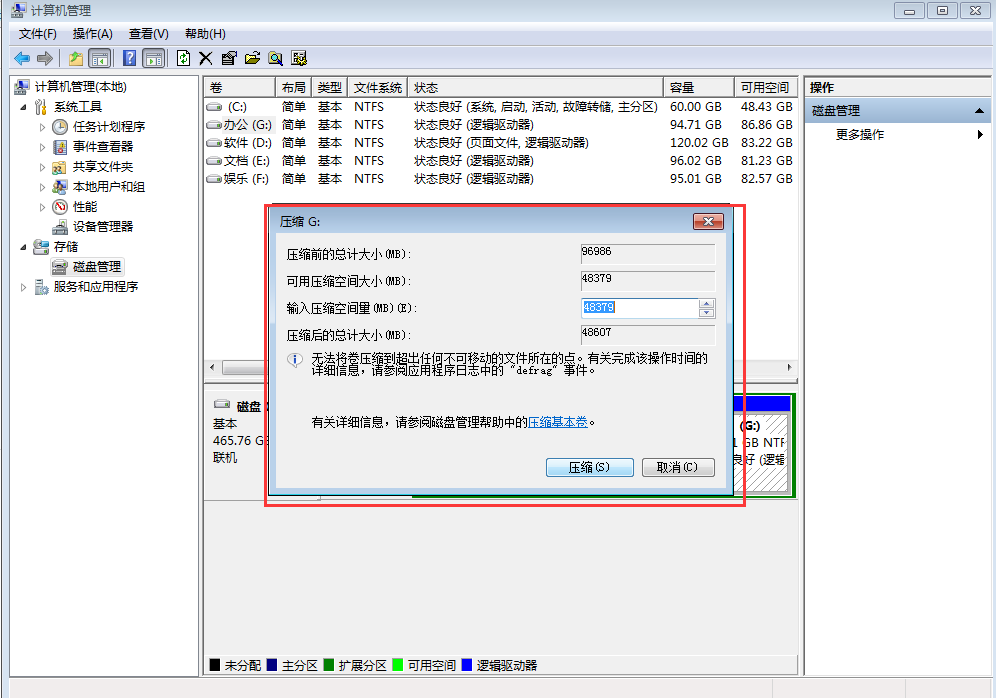
Task: Click the blue Help question-mark toolbar icon
Action: pos(130,58)
